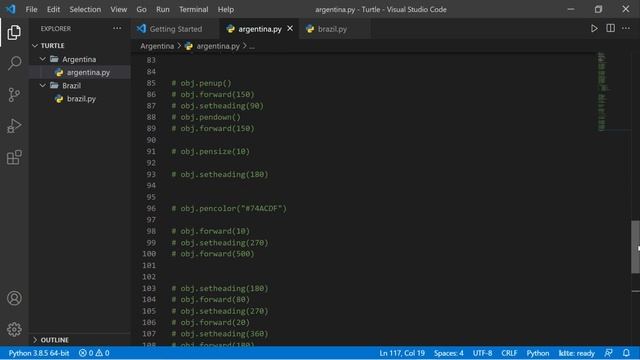This screenshot has height=360, width=640.
Task: Close the argentina.py tab
Action: click(290, 29)
